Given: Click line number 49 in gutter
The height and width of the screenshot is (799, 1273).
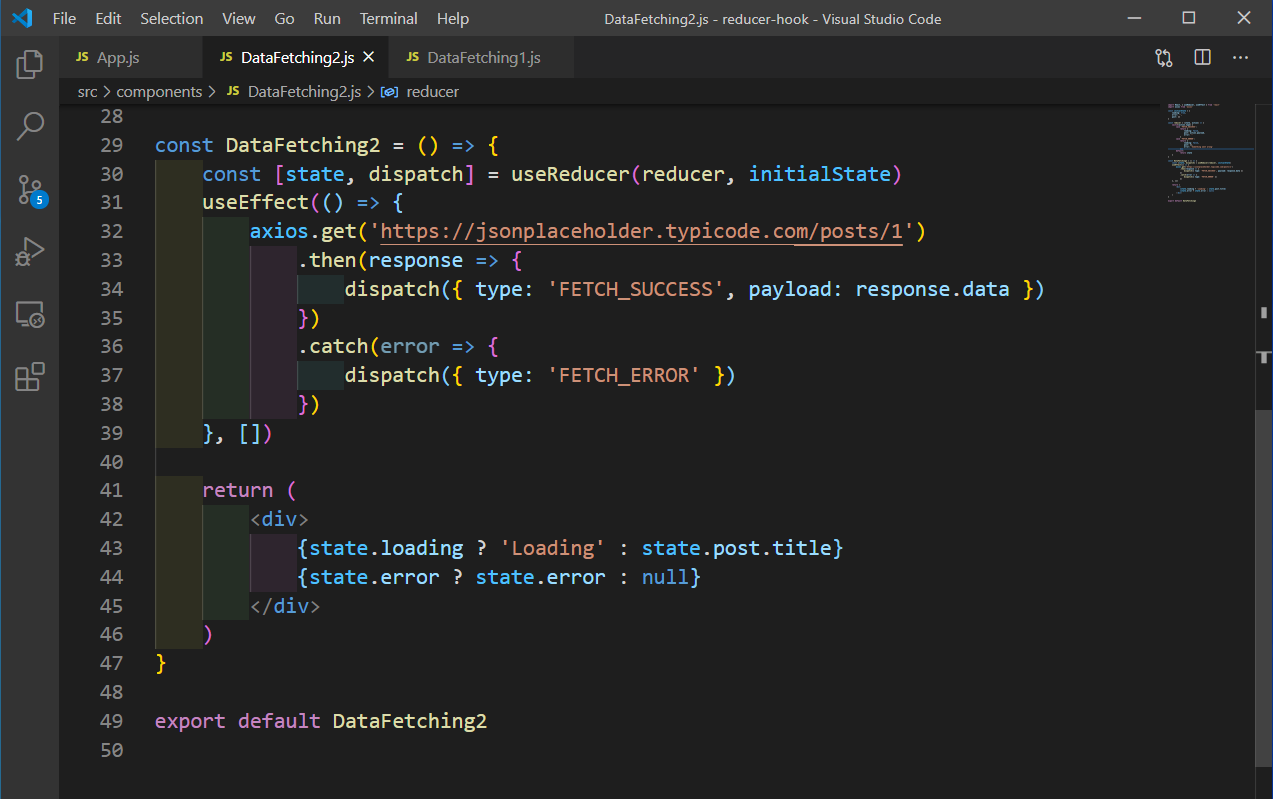Looking at the screenshot, I should 111,721.
